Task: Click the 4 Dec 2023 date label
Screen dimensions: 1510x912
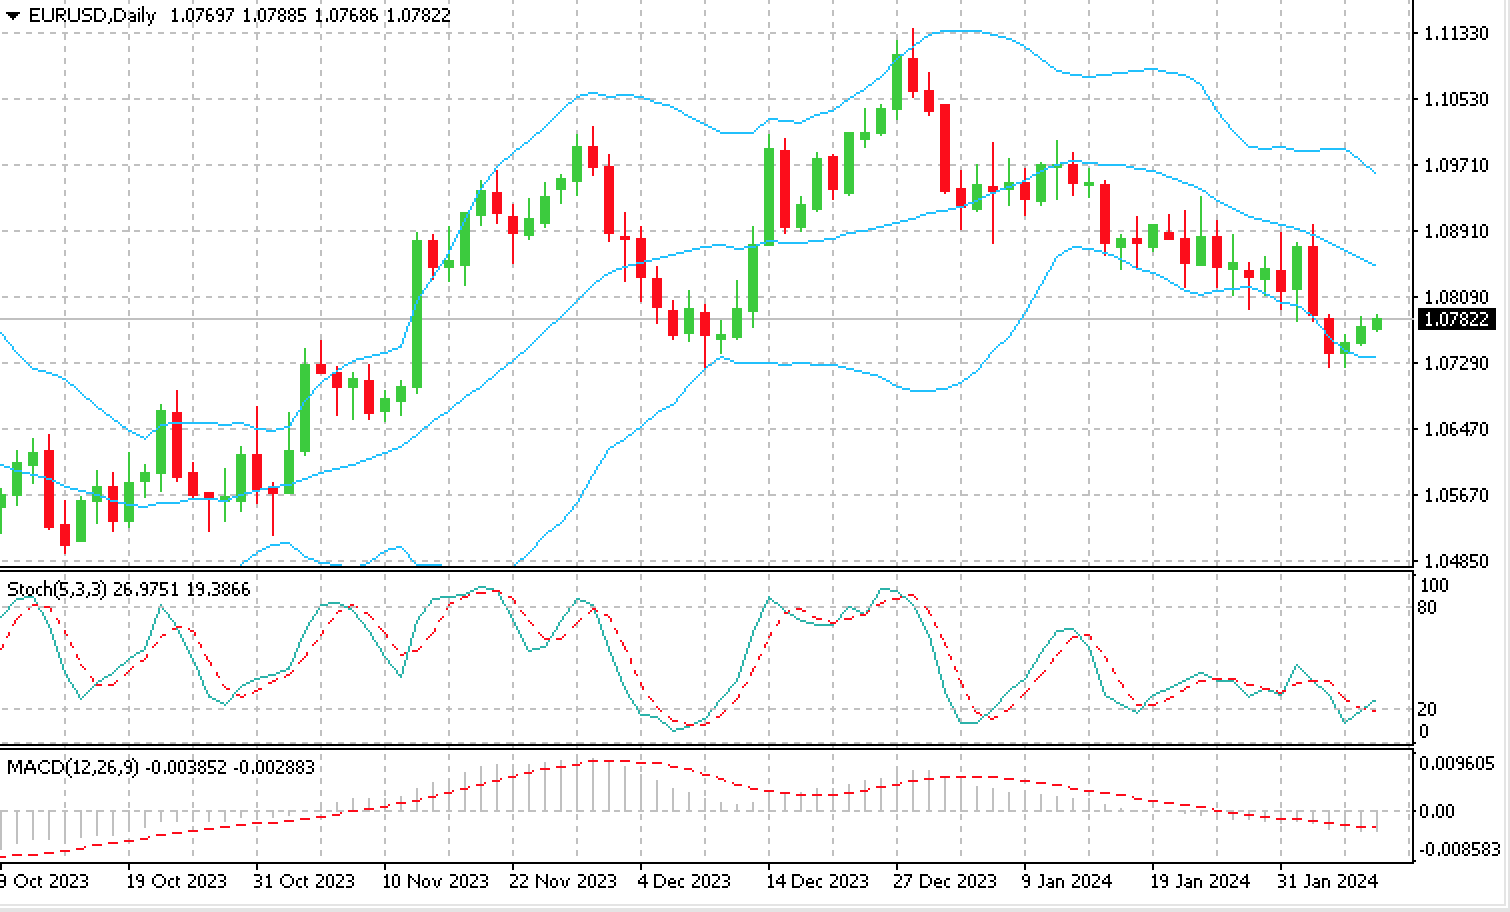Action: pyautogui.click(x=686, y=881)
